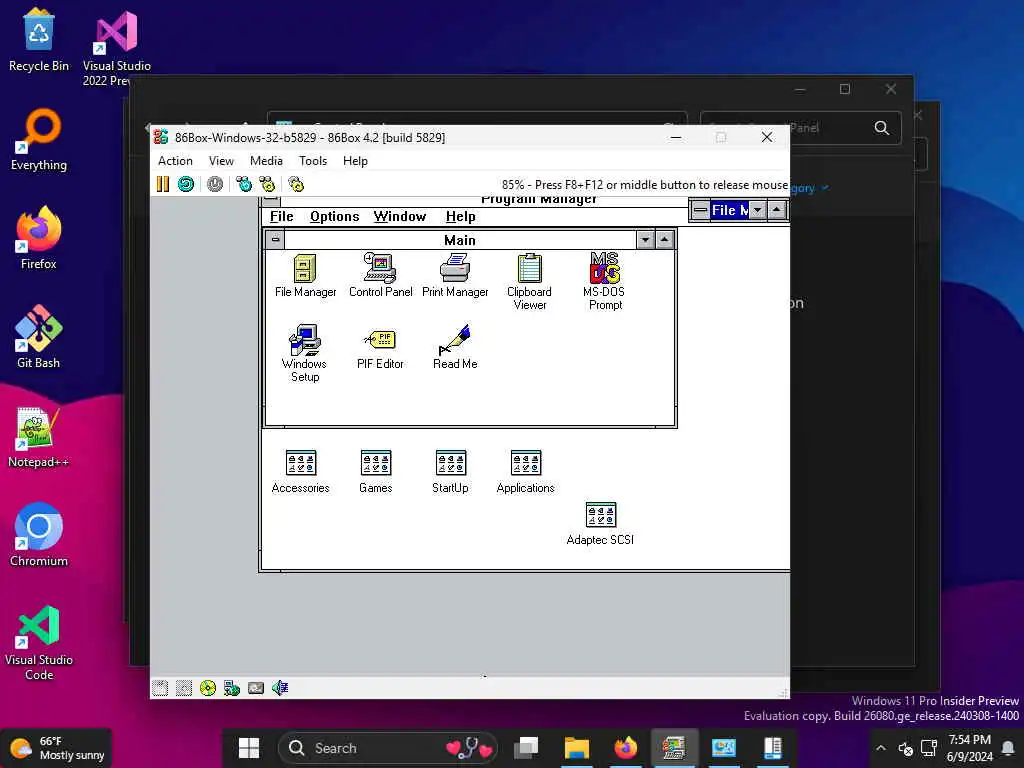This screenshot has width=1024, height=768.
Task: Minimize the Main group with down arrow
Action: (645, 240)
